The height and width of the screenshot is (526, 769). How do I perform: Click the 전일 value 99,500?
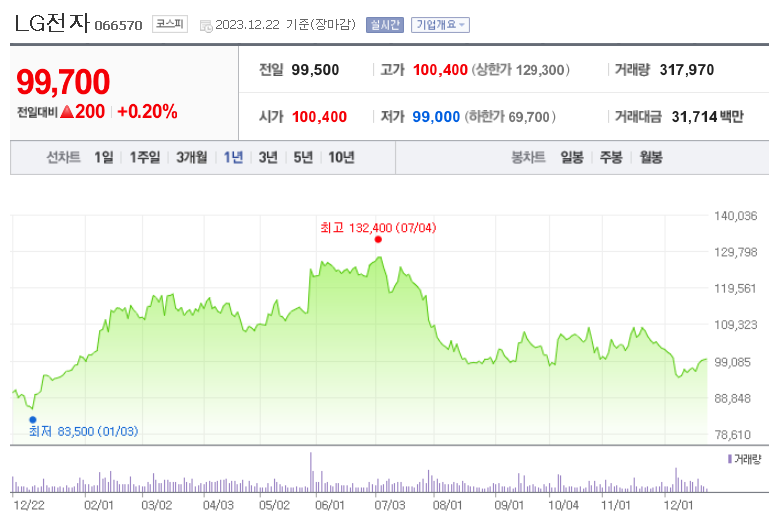(x=315, y=70)
